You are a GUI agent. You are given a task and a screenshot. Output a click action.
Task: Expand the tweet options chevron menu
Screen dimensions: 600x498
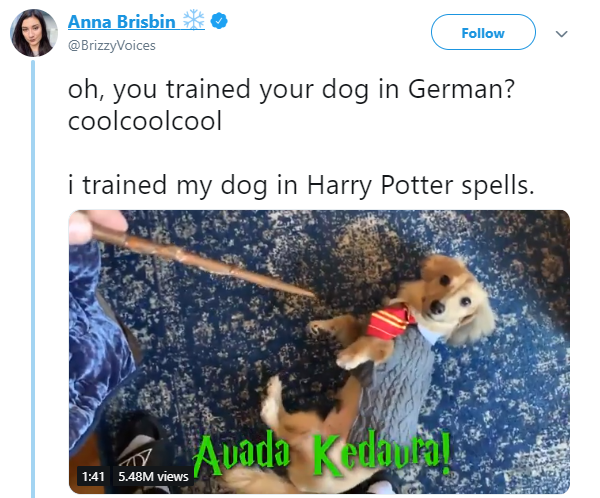tap(561, 34)
